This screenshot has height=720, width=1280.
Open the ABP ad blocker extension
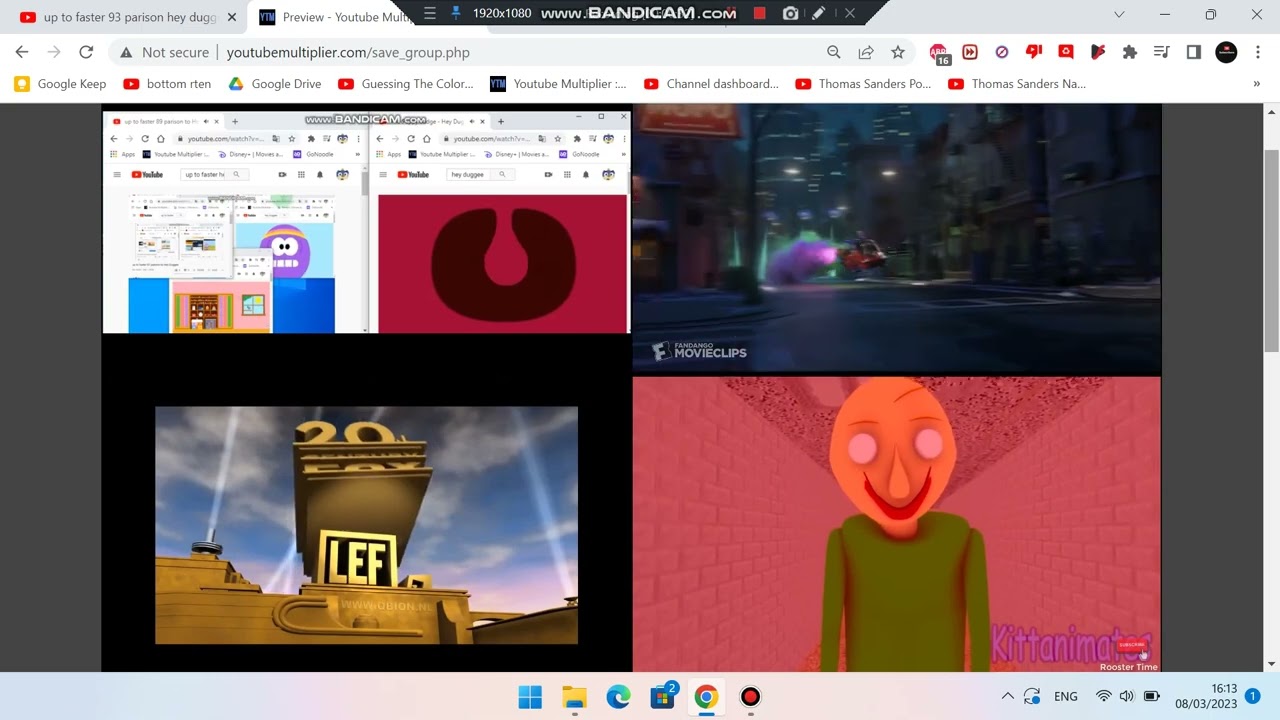[x=939, y=53]
